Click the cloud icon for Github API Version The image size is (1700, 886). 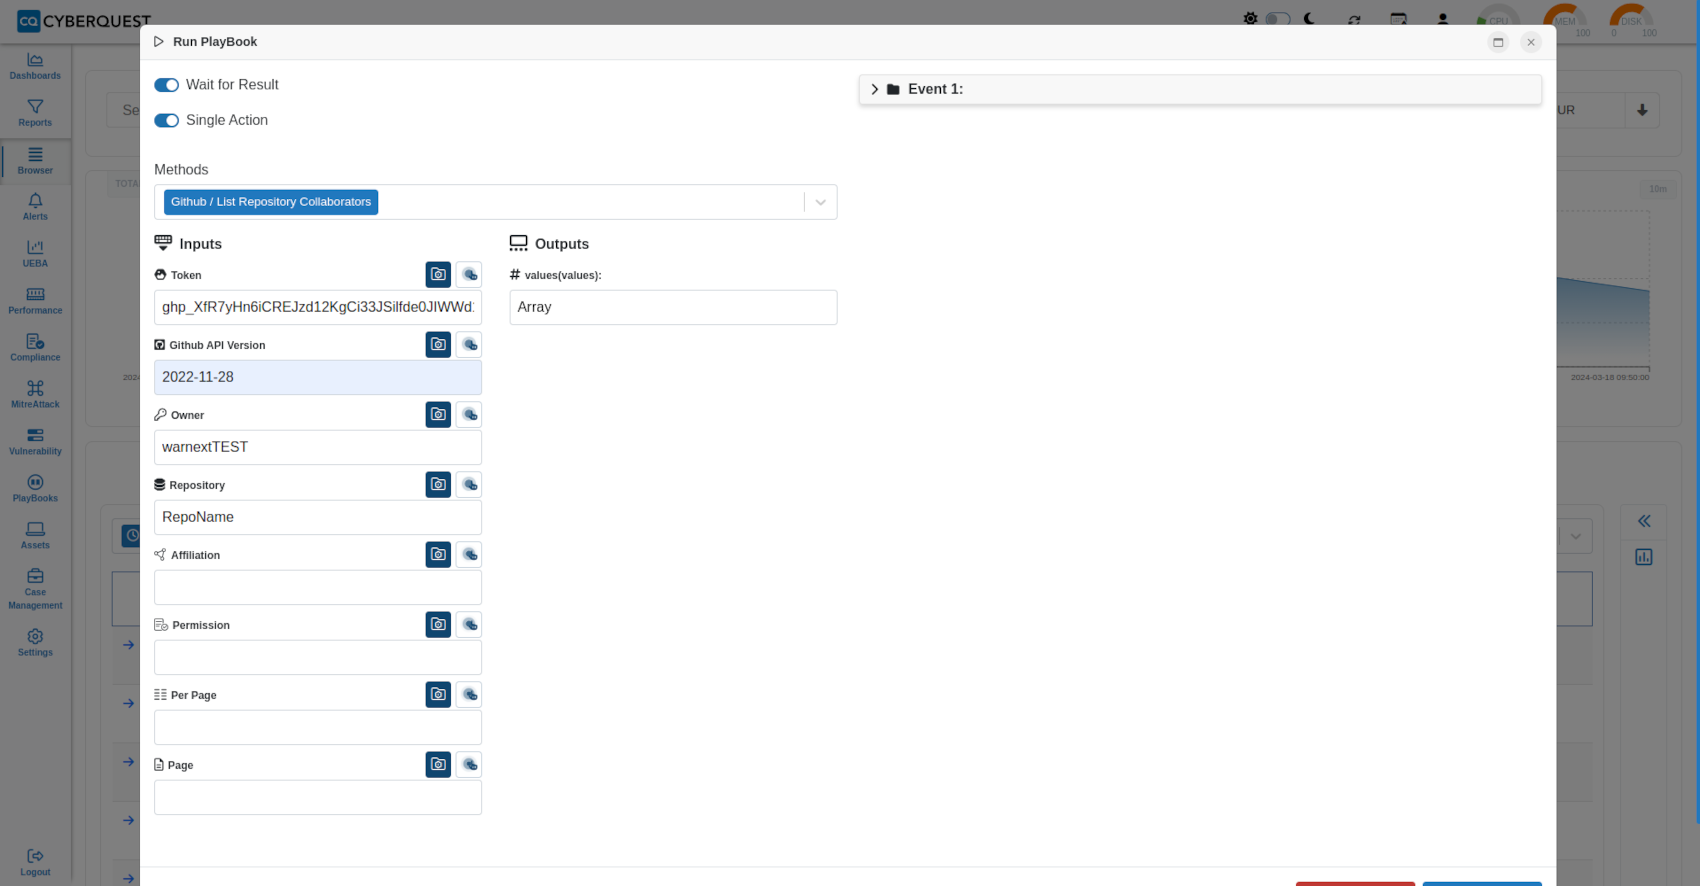pos(469,344)
